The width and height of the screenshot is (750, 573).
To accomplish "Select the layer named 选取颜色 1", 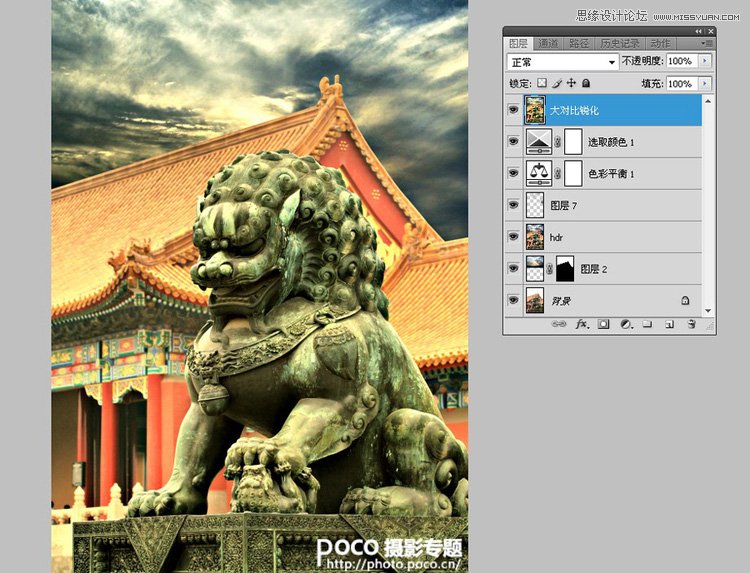I will coord(604,142).
